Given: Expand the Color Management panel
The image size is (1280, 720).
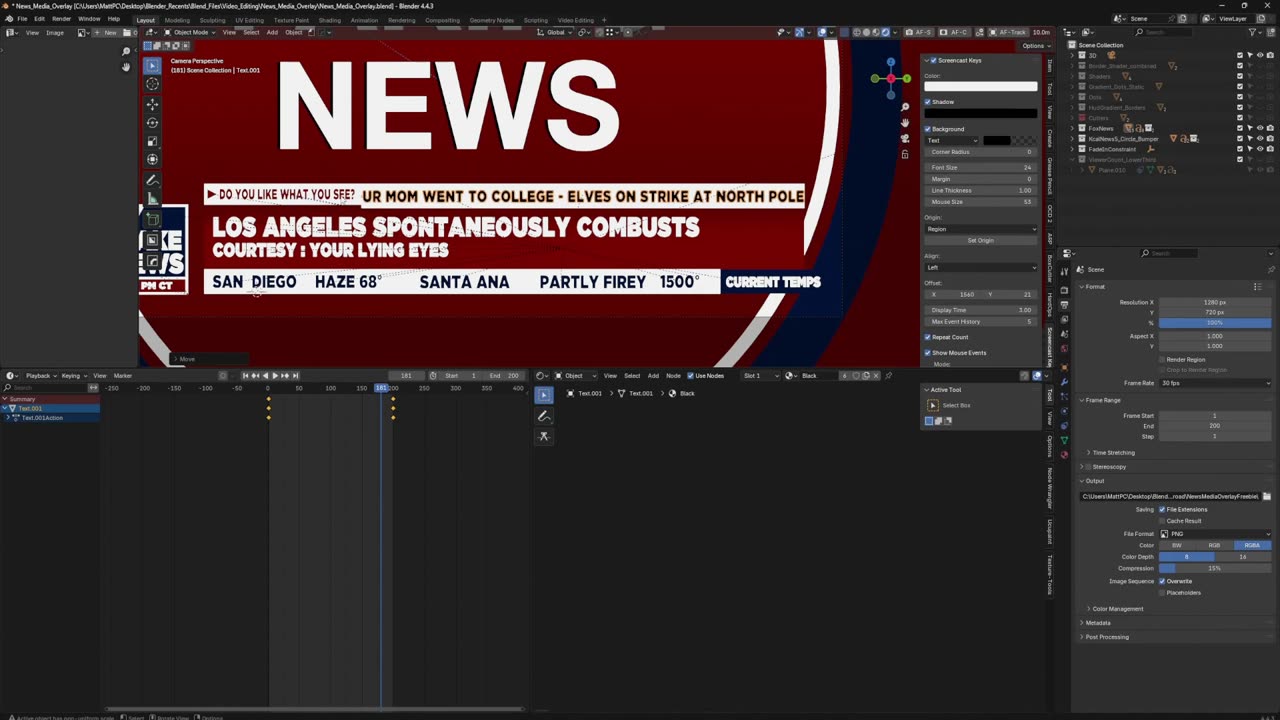Looking at the screenshot, I should coord(1118,609).
